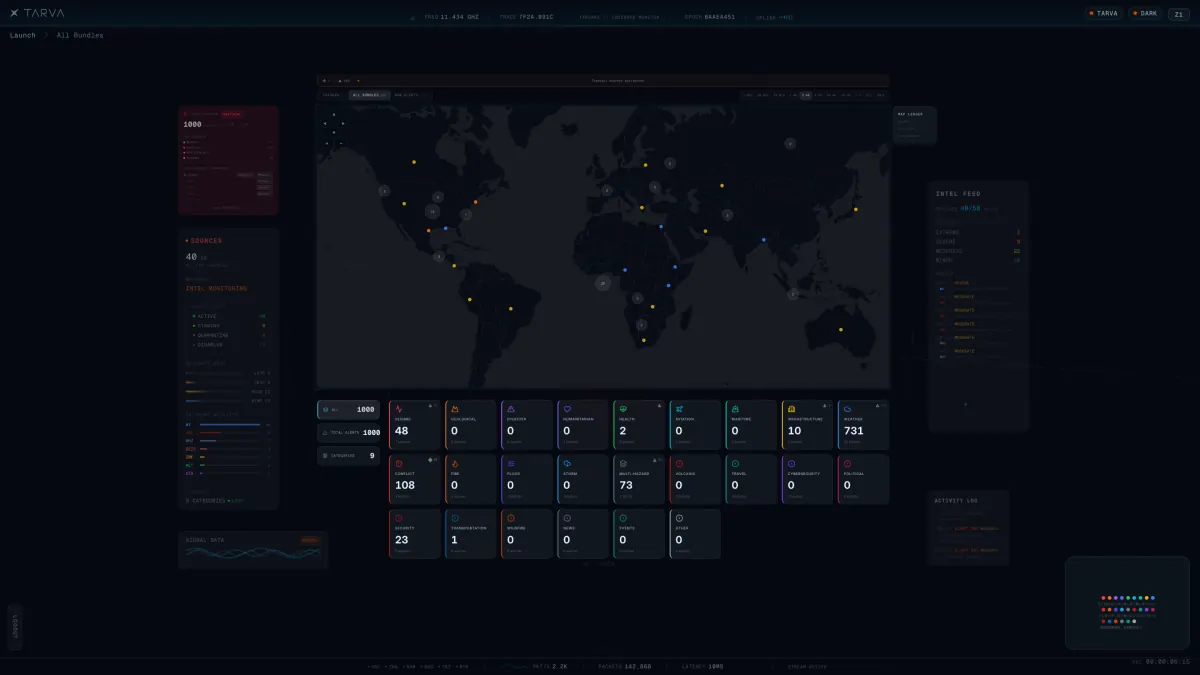The image size is (1200, 675).
Task: Click the Multi-Hazard count 73
Action: 626,485
